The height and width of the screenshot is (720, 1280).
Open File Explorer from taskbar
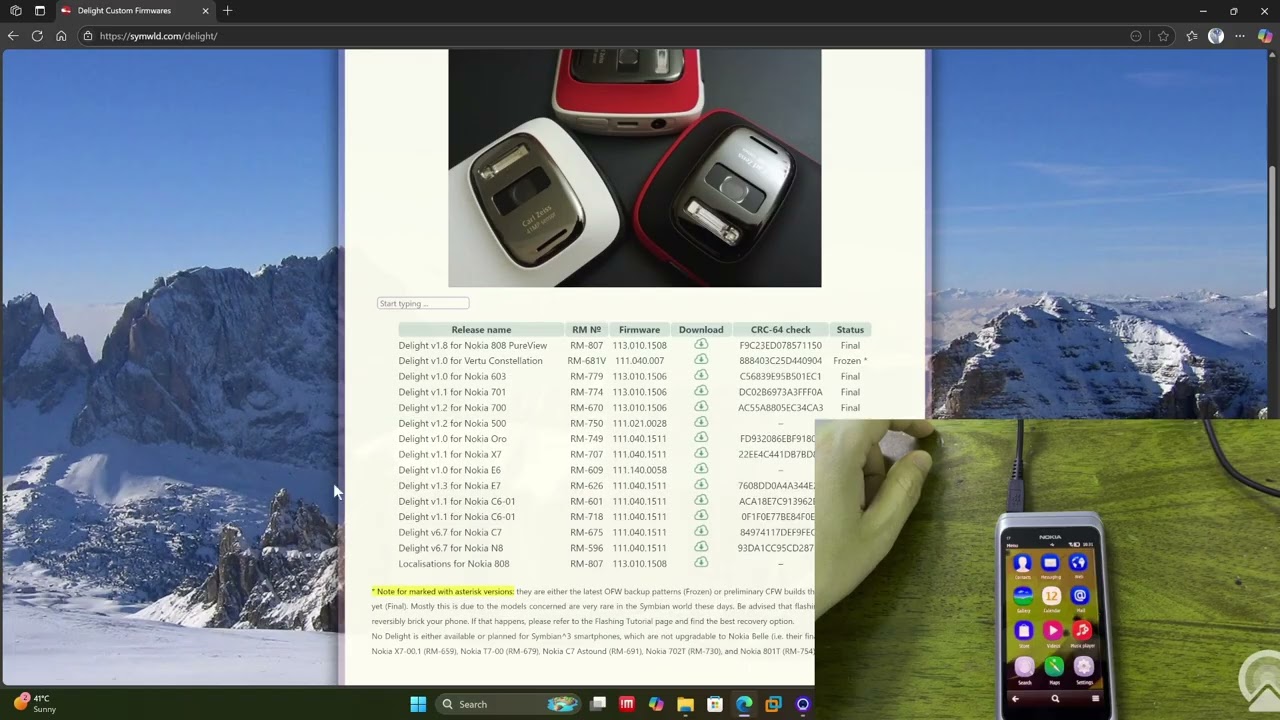pyautogui.click(x=685, y=704)
